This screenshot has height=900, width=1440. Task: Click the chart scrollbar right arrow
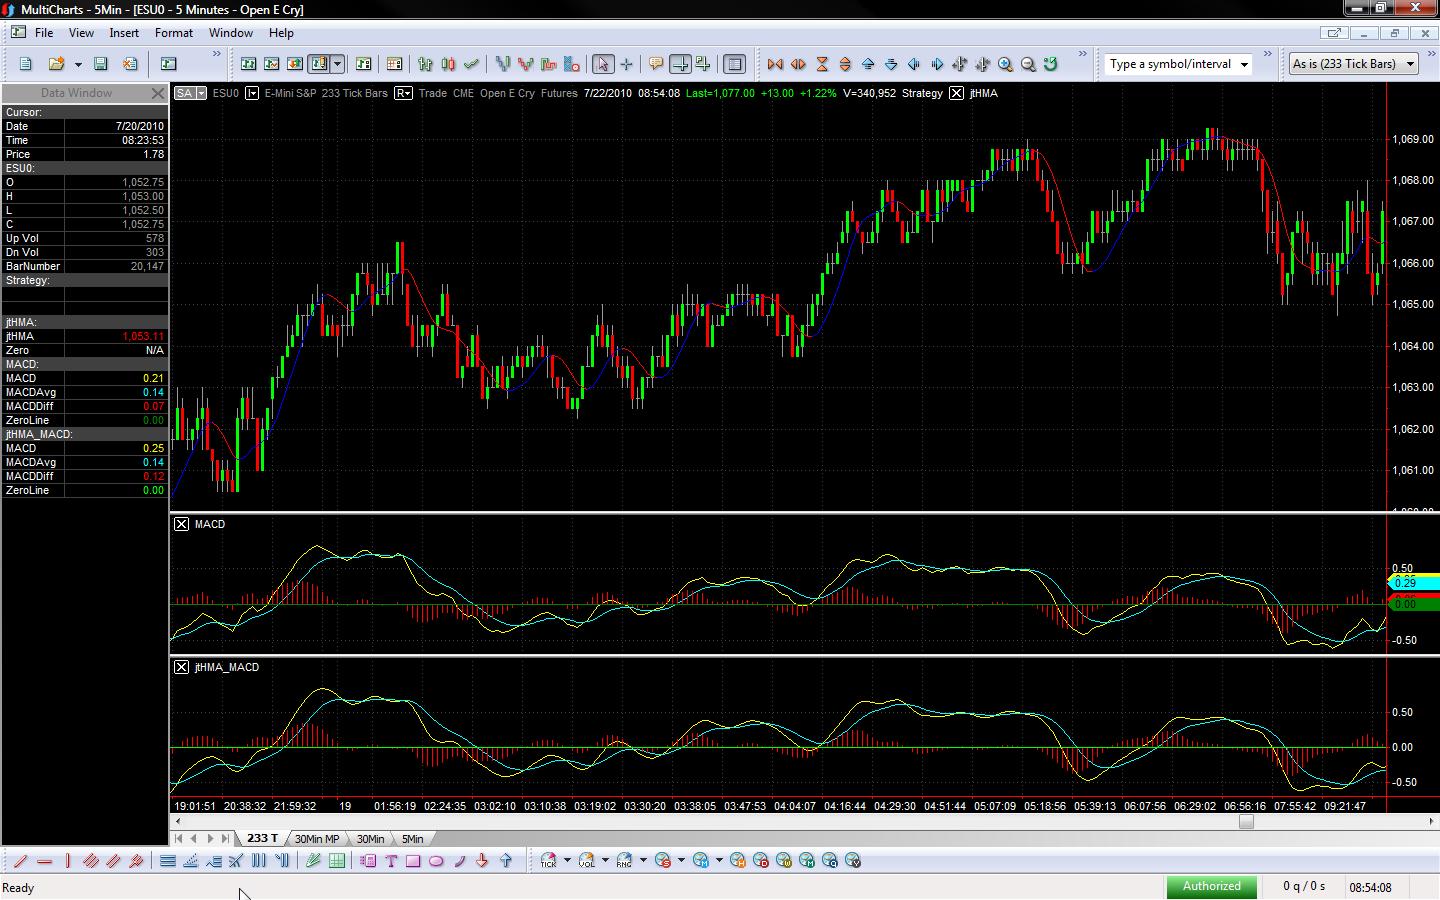click(1431, 822)
